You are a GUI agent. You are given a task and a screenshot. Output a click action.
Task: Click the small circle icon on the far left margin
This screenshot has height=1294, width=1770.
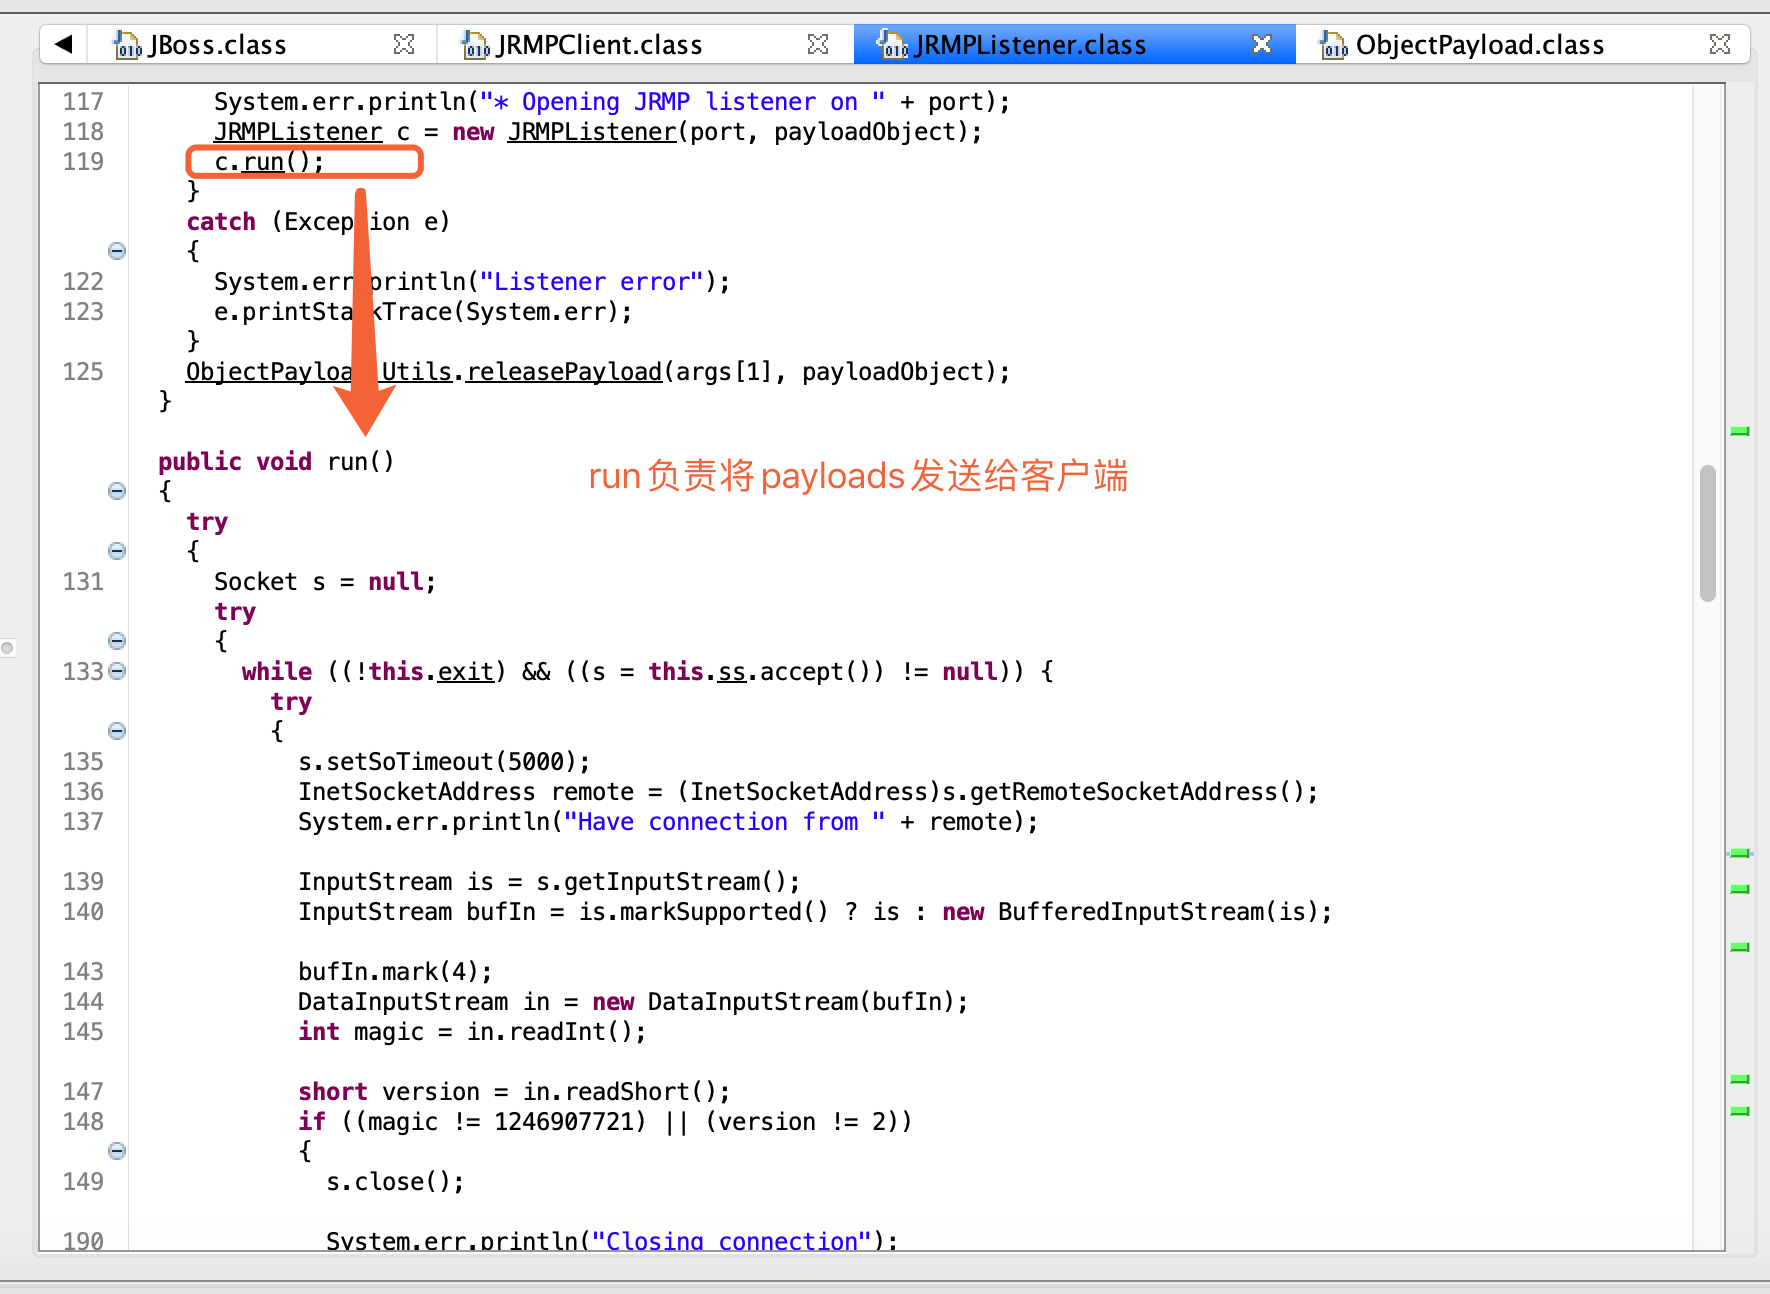pos(8,648)
